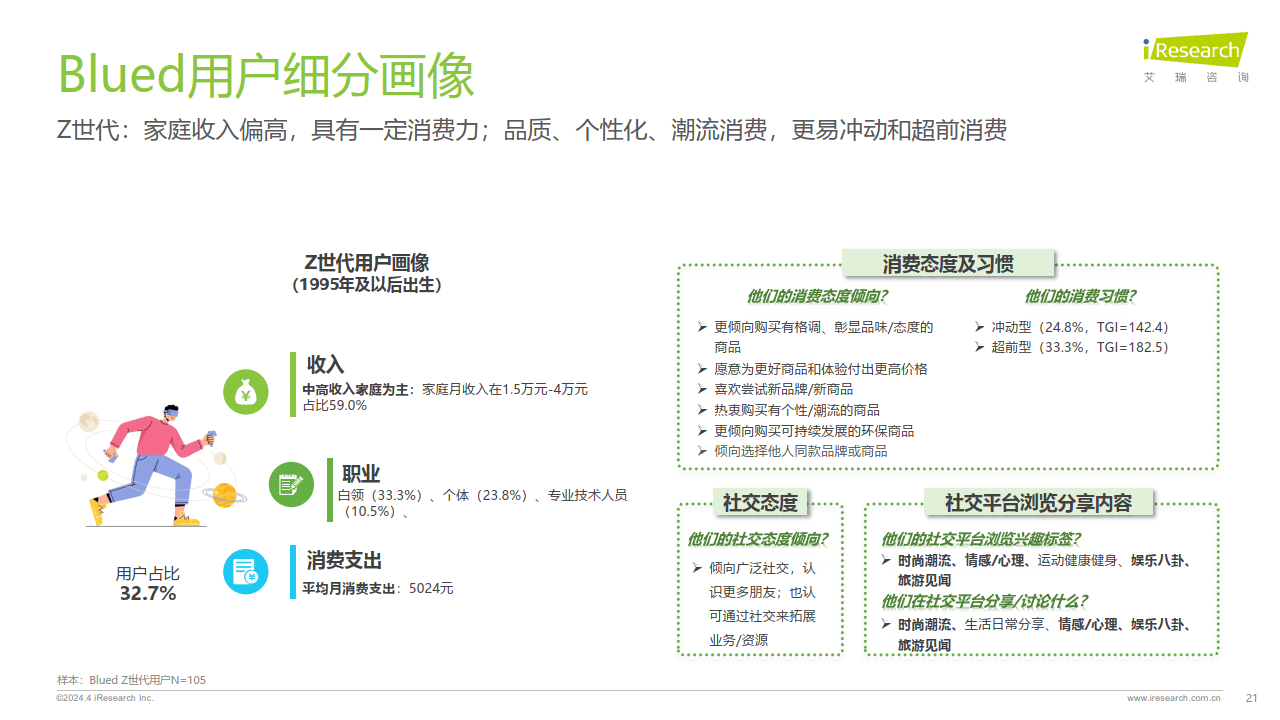This screenshot has width=1280, height=720.
Task: Click the iResearch logo
Action: pyautogui.click(x=1195, y=49)
